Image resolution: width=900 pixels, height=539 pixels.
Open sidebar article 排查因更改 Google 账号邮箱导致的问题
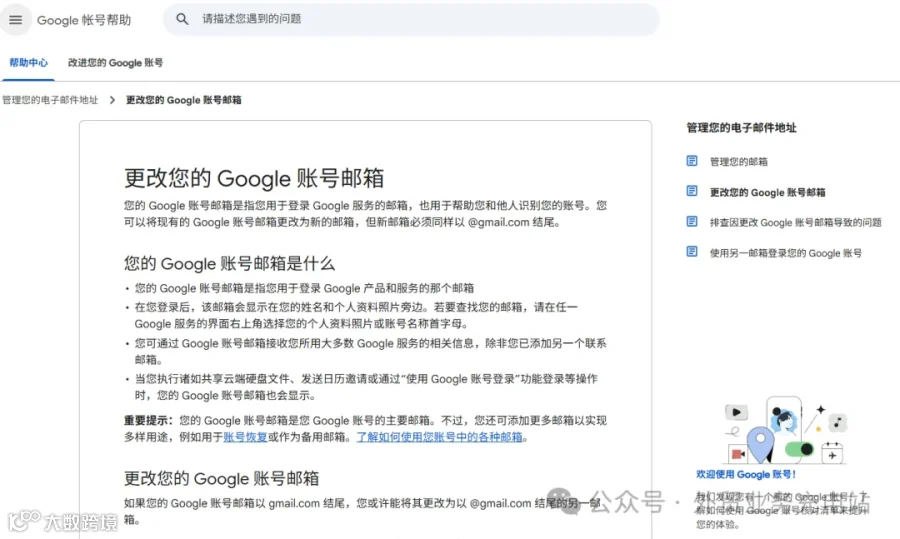tap(796, 223)
